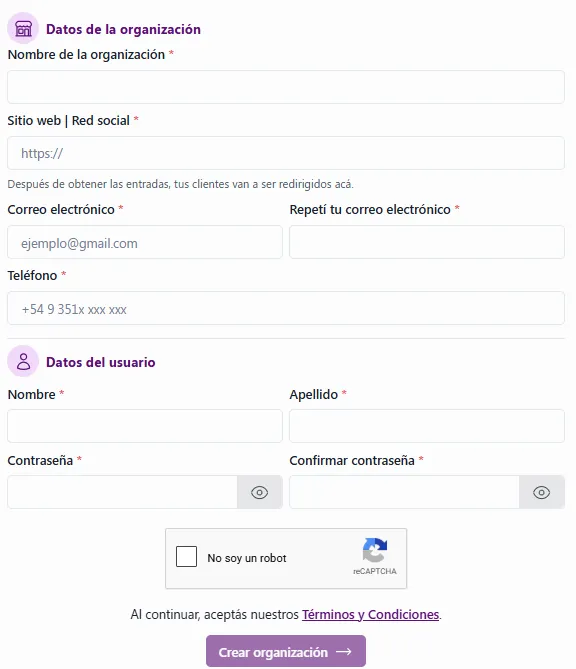Focus the Nombre de la organización field
Screen dimensions: 576x669
click(286, 87)
